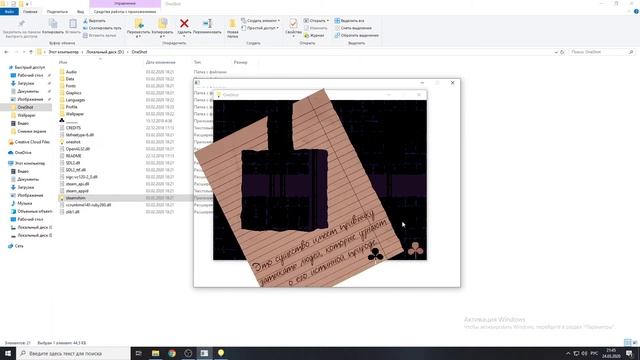Select the oneshot application file
640x360 pixels.
tap(73, 142)
